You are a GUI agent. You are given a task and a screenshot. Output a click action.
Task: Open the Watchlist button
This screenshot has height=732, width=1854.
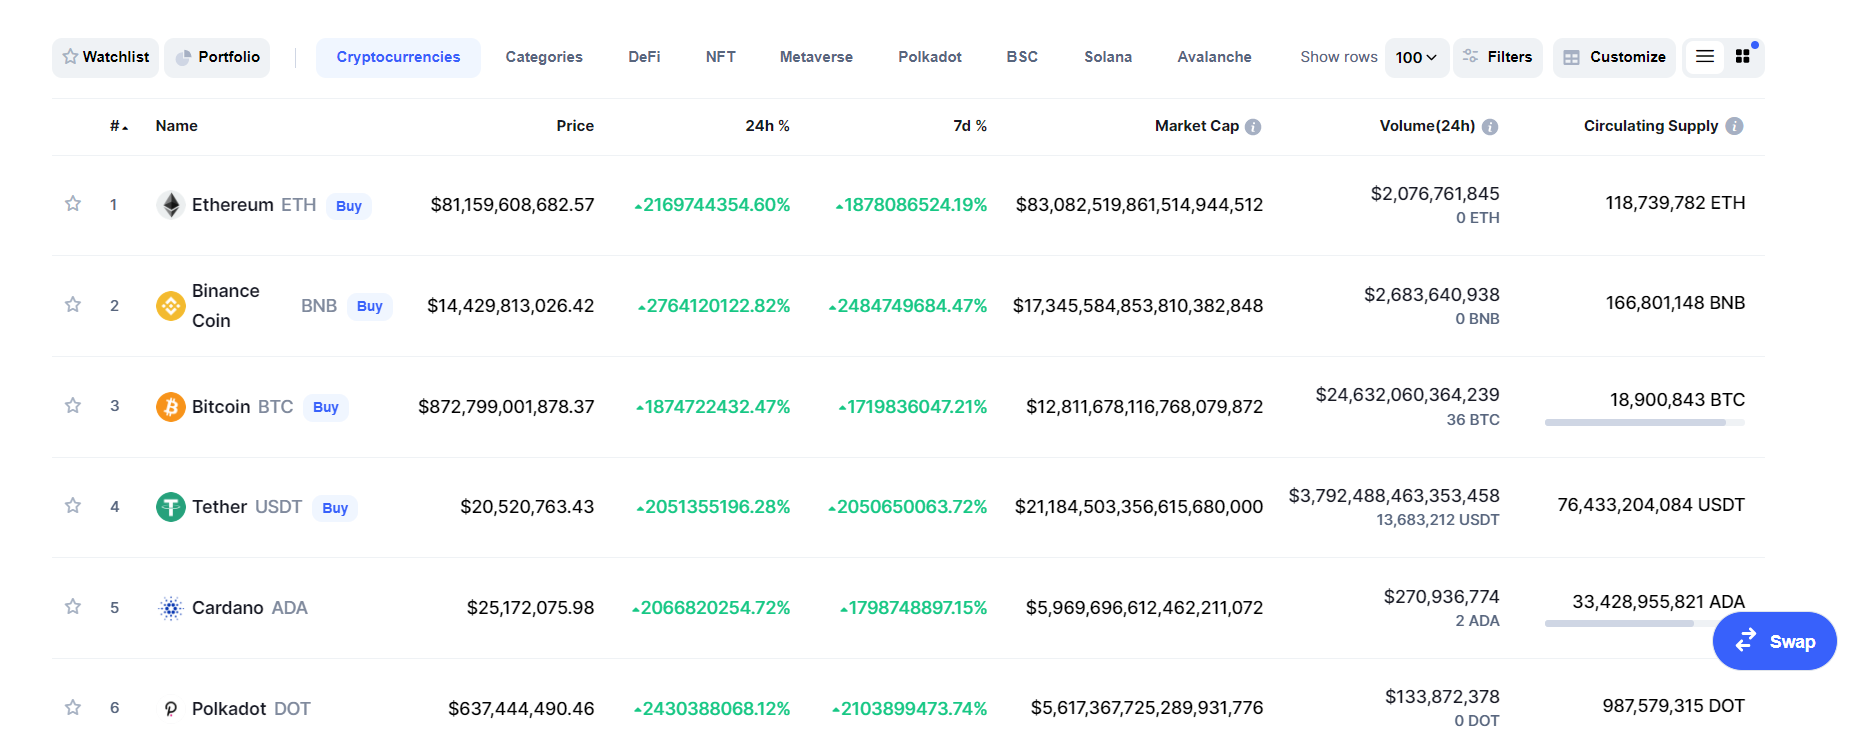106,57
